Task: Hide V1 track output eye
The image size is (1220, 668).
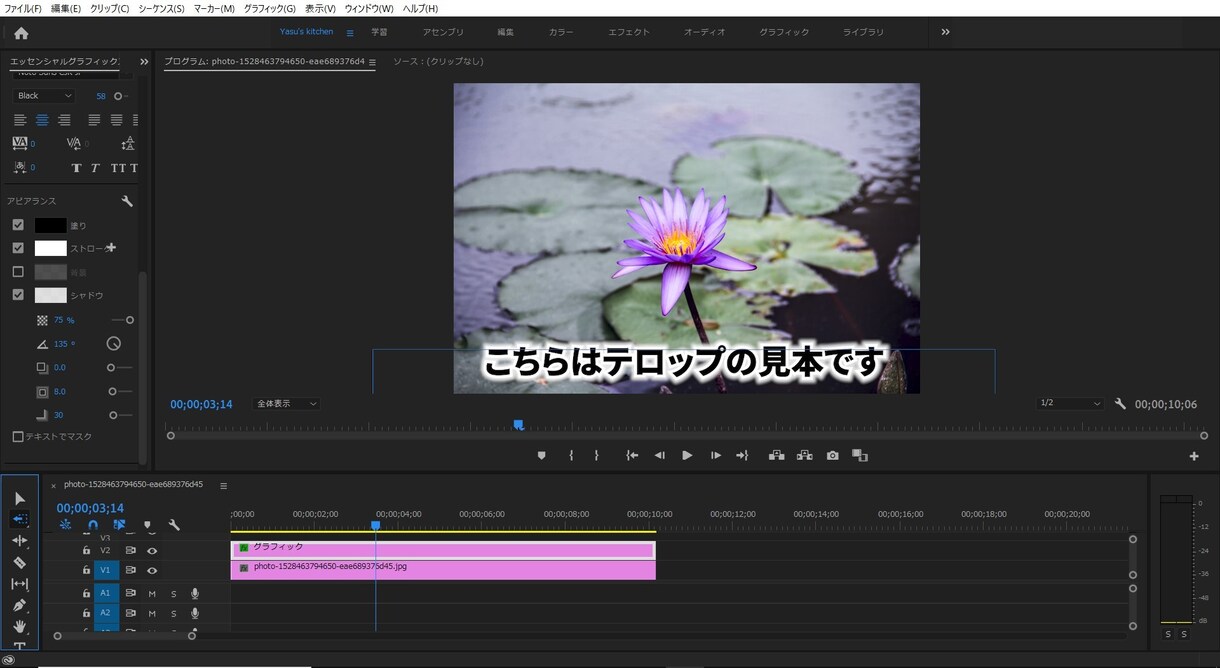Action: [152, 570]
